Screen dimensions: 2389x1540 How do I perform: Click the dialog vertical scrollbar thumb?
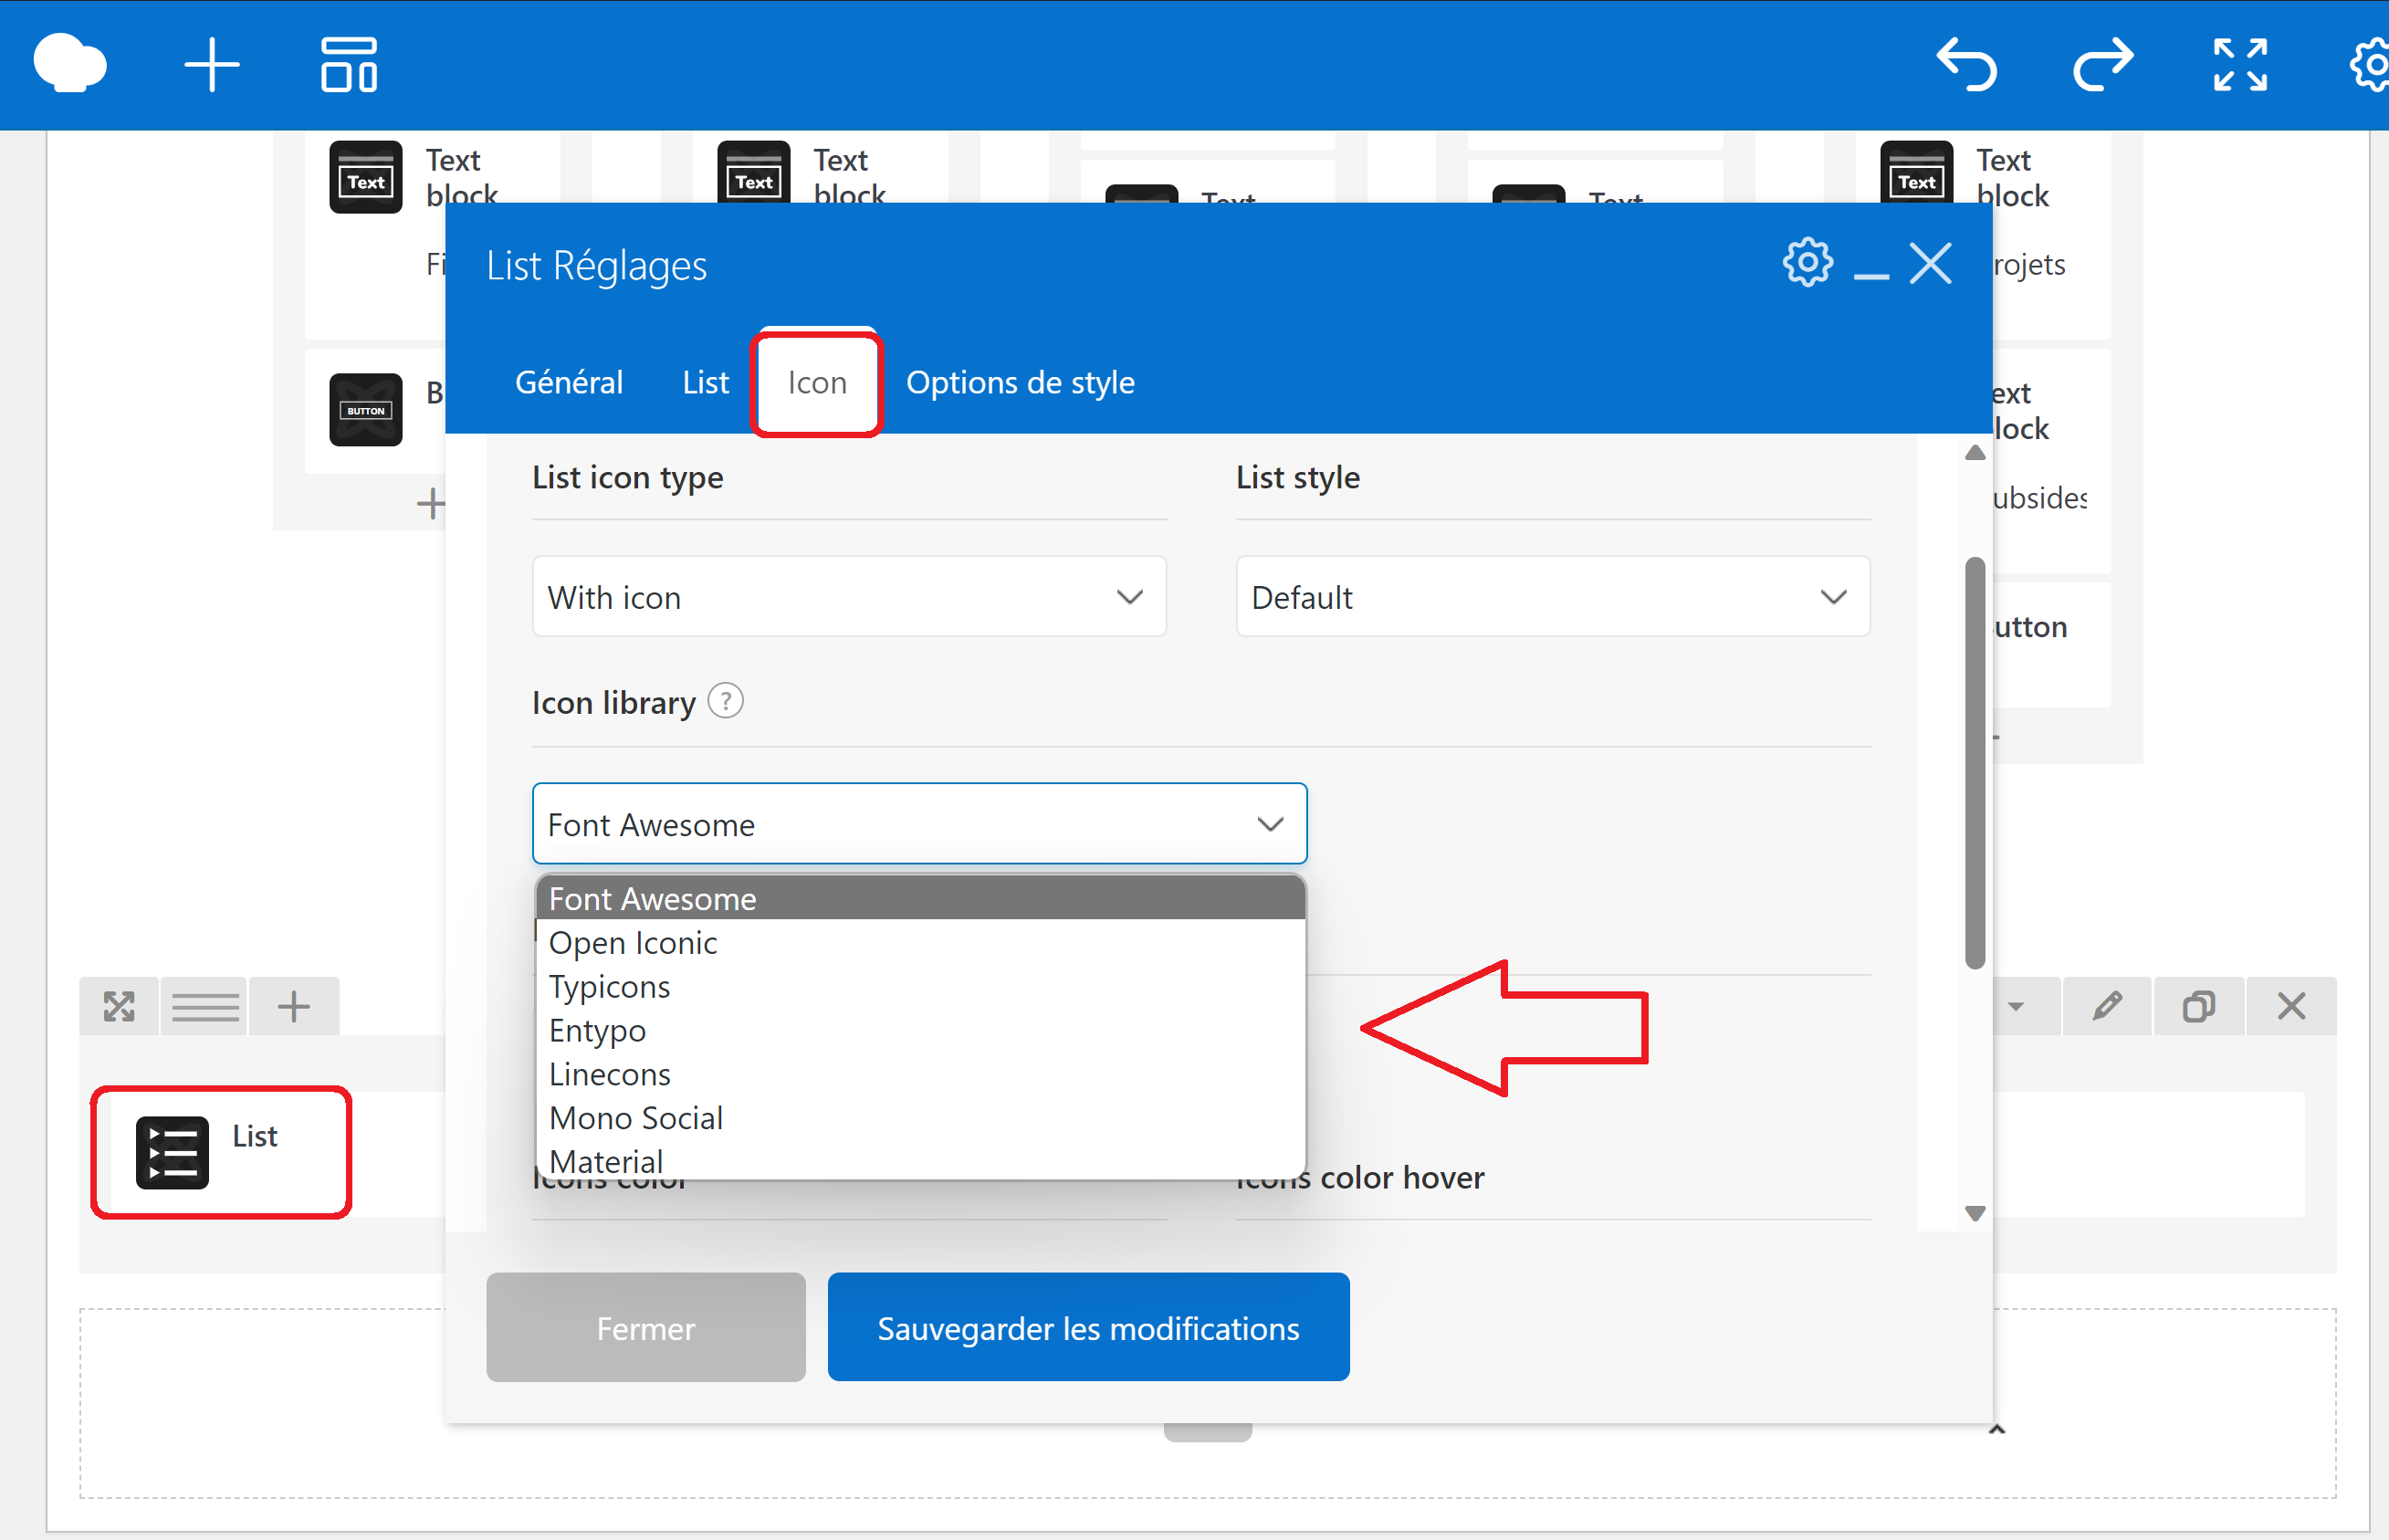tap(1974, 762)
